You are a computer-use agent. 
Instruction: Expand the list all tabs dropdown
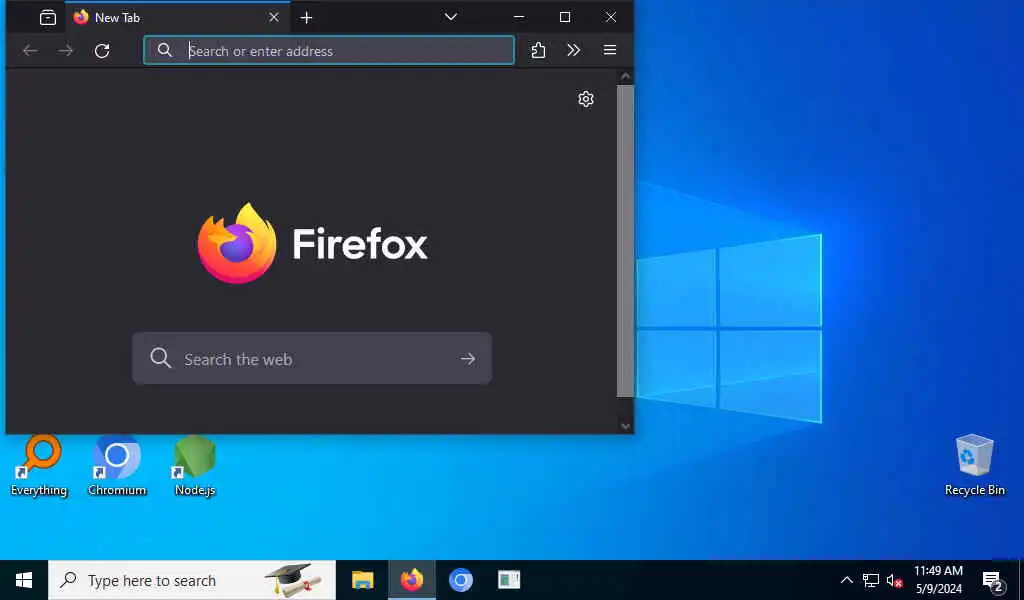click(451, 17)
